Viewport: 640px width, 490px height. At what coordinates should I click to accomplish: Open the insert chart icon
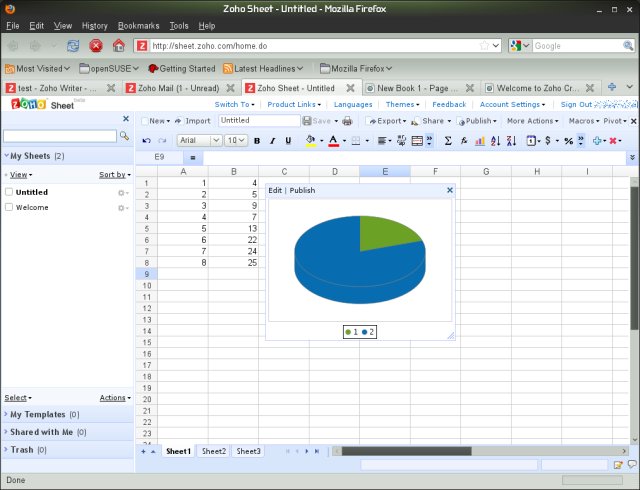(x=480, y=141)
